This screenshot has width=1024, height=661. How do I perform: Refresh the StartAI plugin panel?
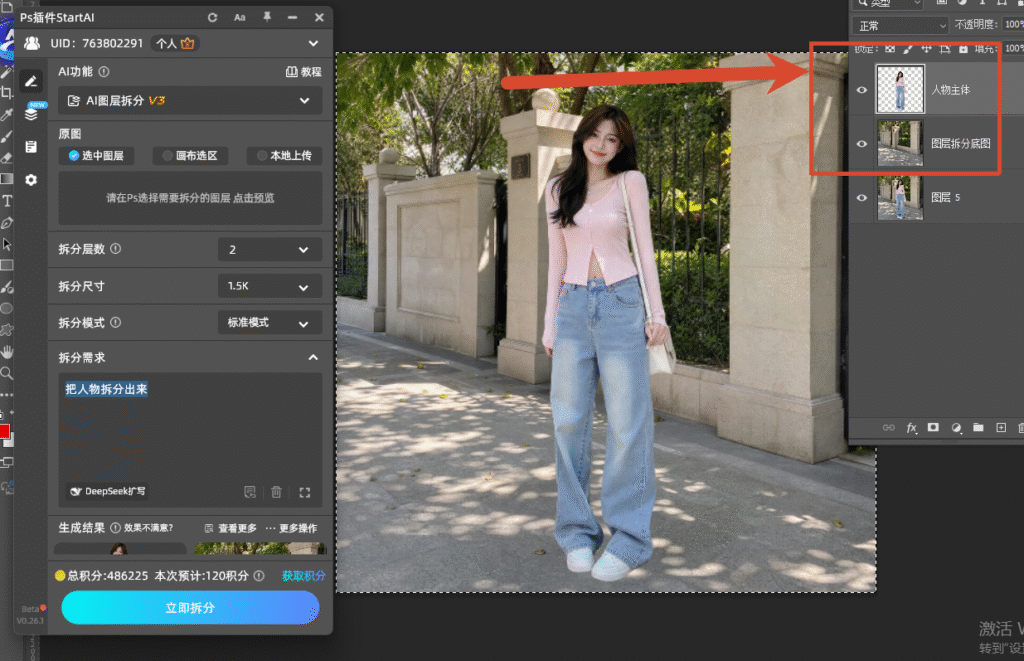tap(212, 18)
